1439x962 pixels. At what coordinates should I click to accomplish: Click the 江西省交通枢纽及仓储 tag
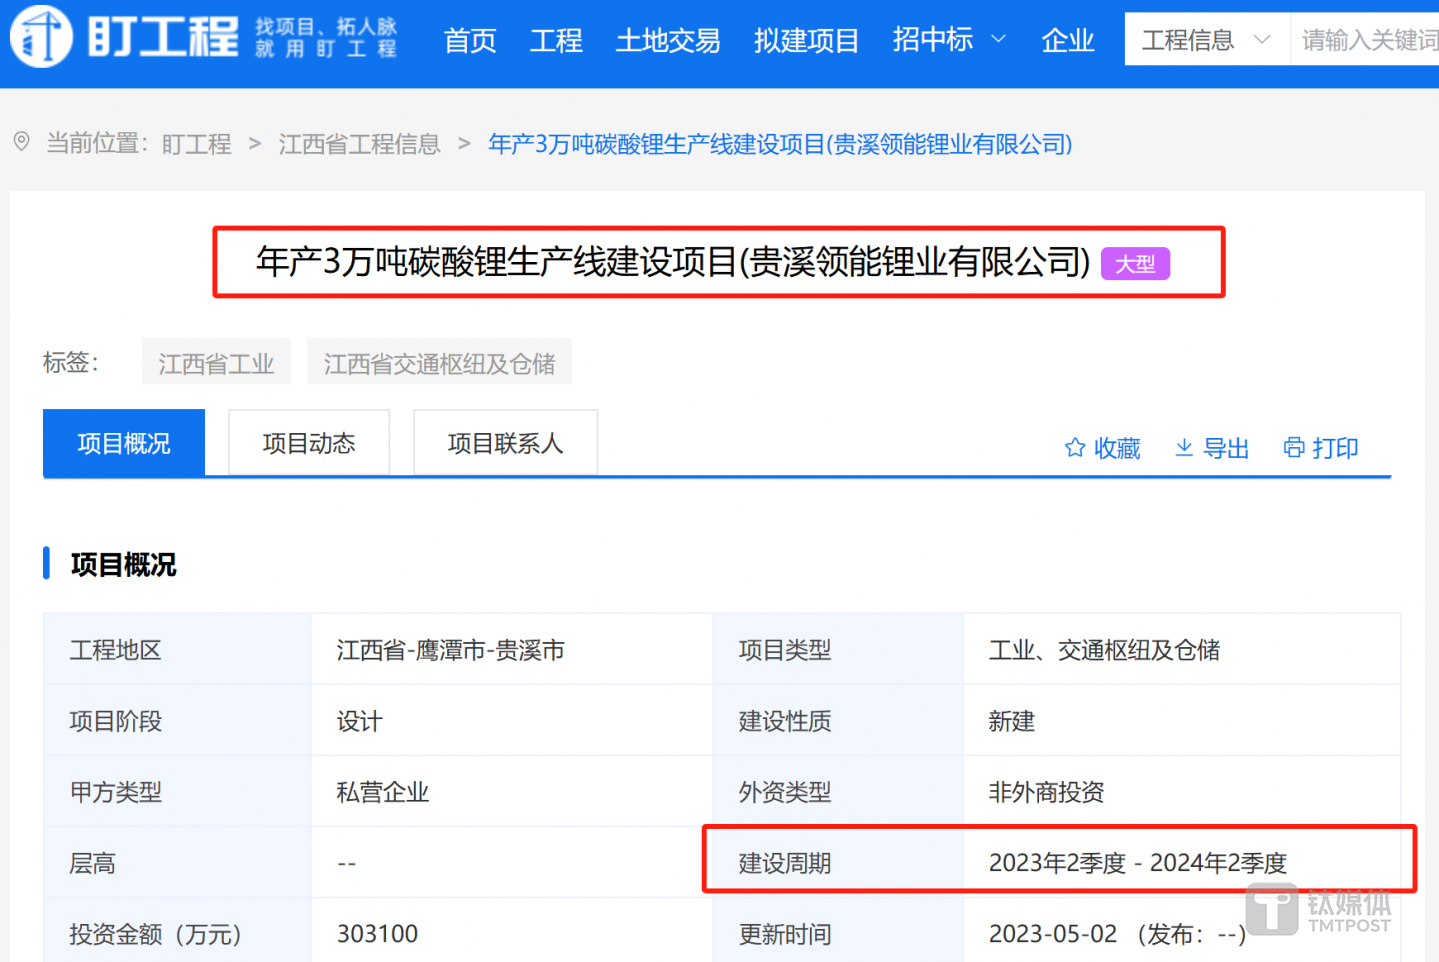(x=439, y=363)
